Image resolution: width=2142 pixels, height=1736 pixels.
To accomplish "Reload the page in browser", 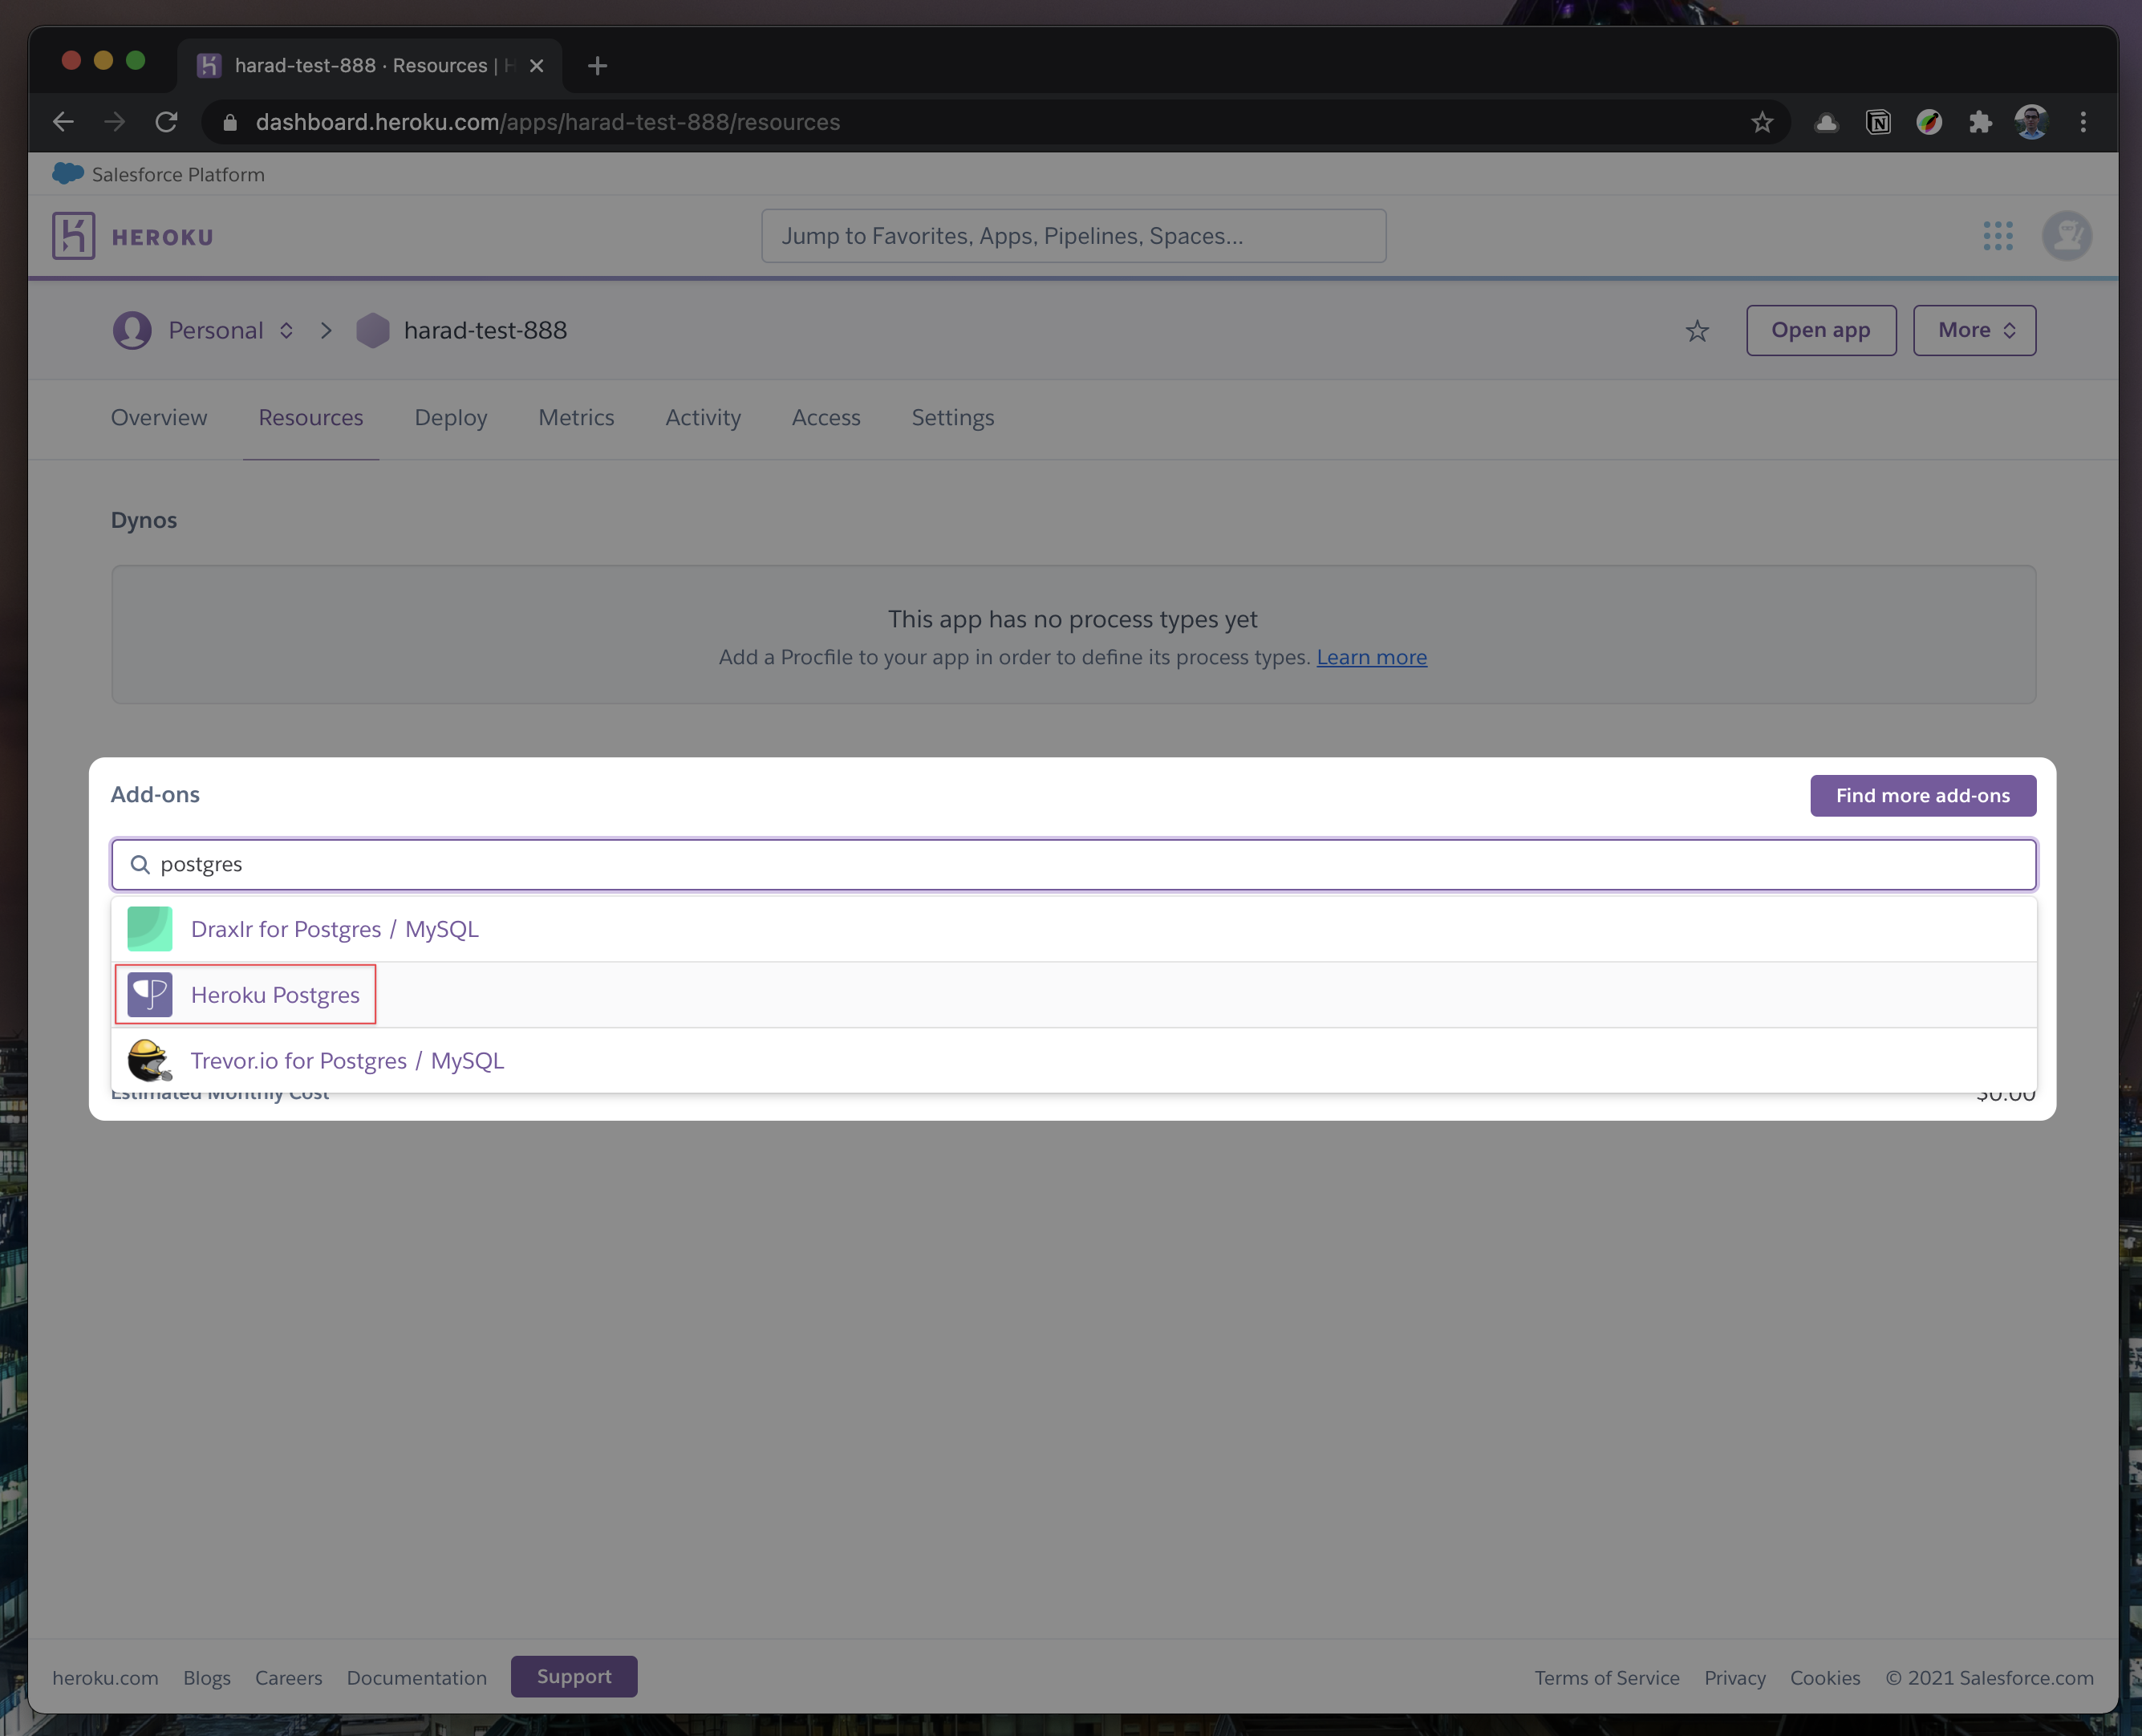I will (167, 122).
